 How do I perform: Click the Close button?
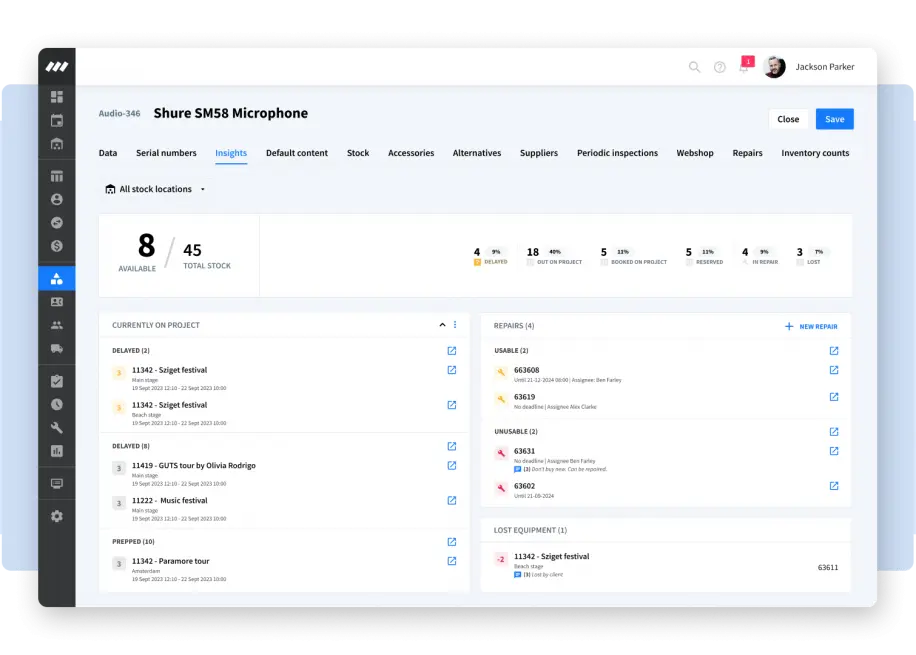coord(788,119)
